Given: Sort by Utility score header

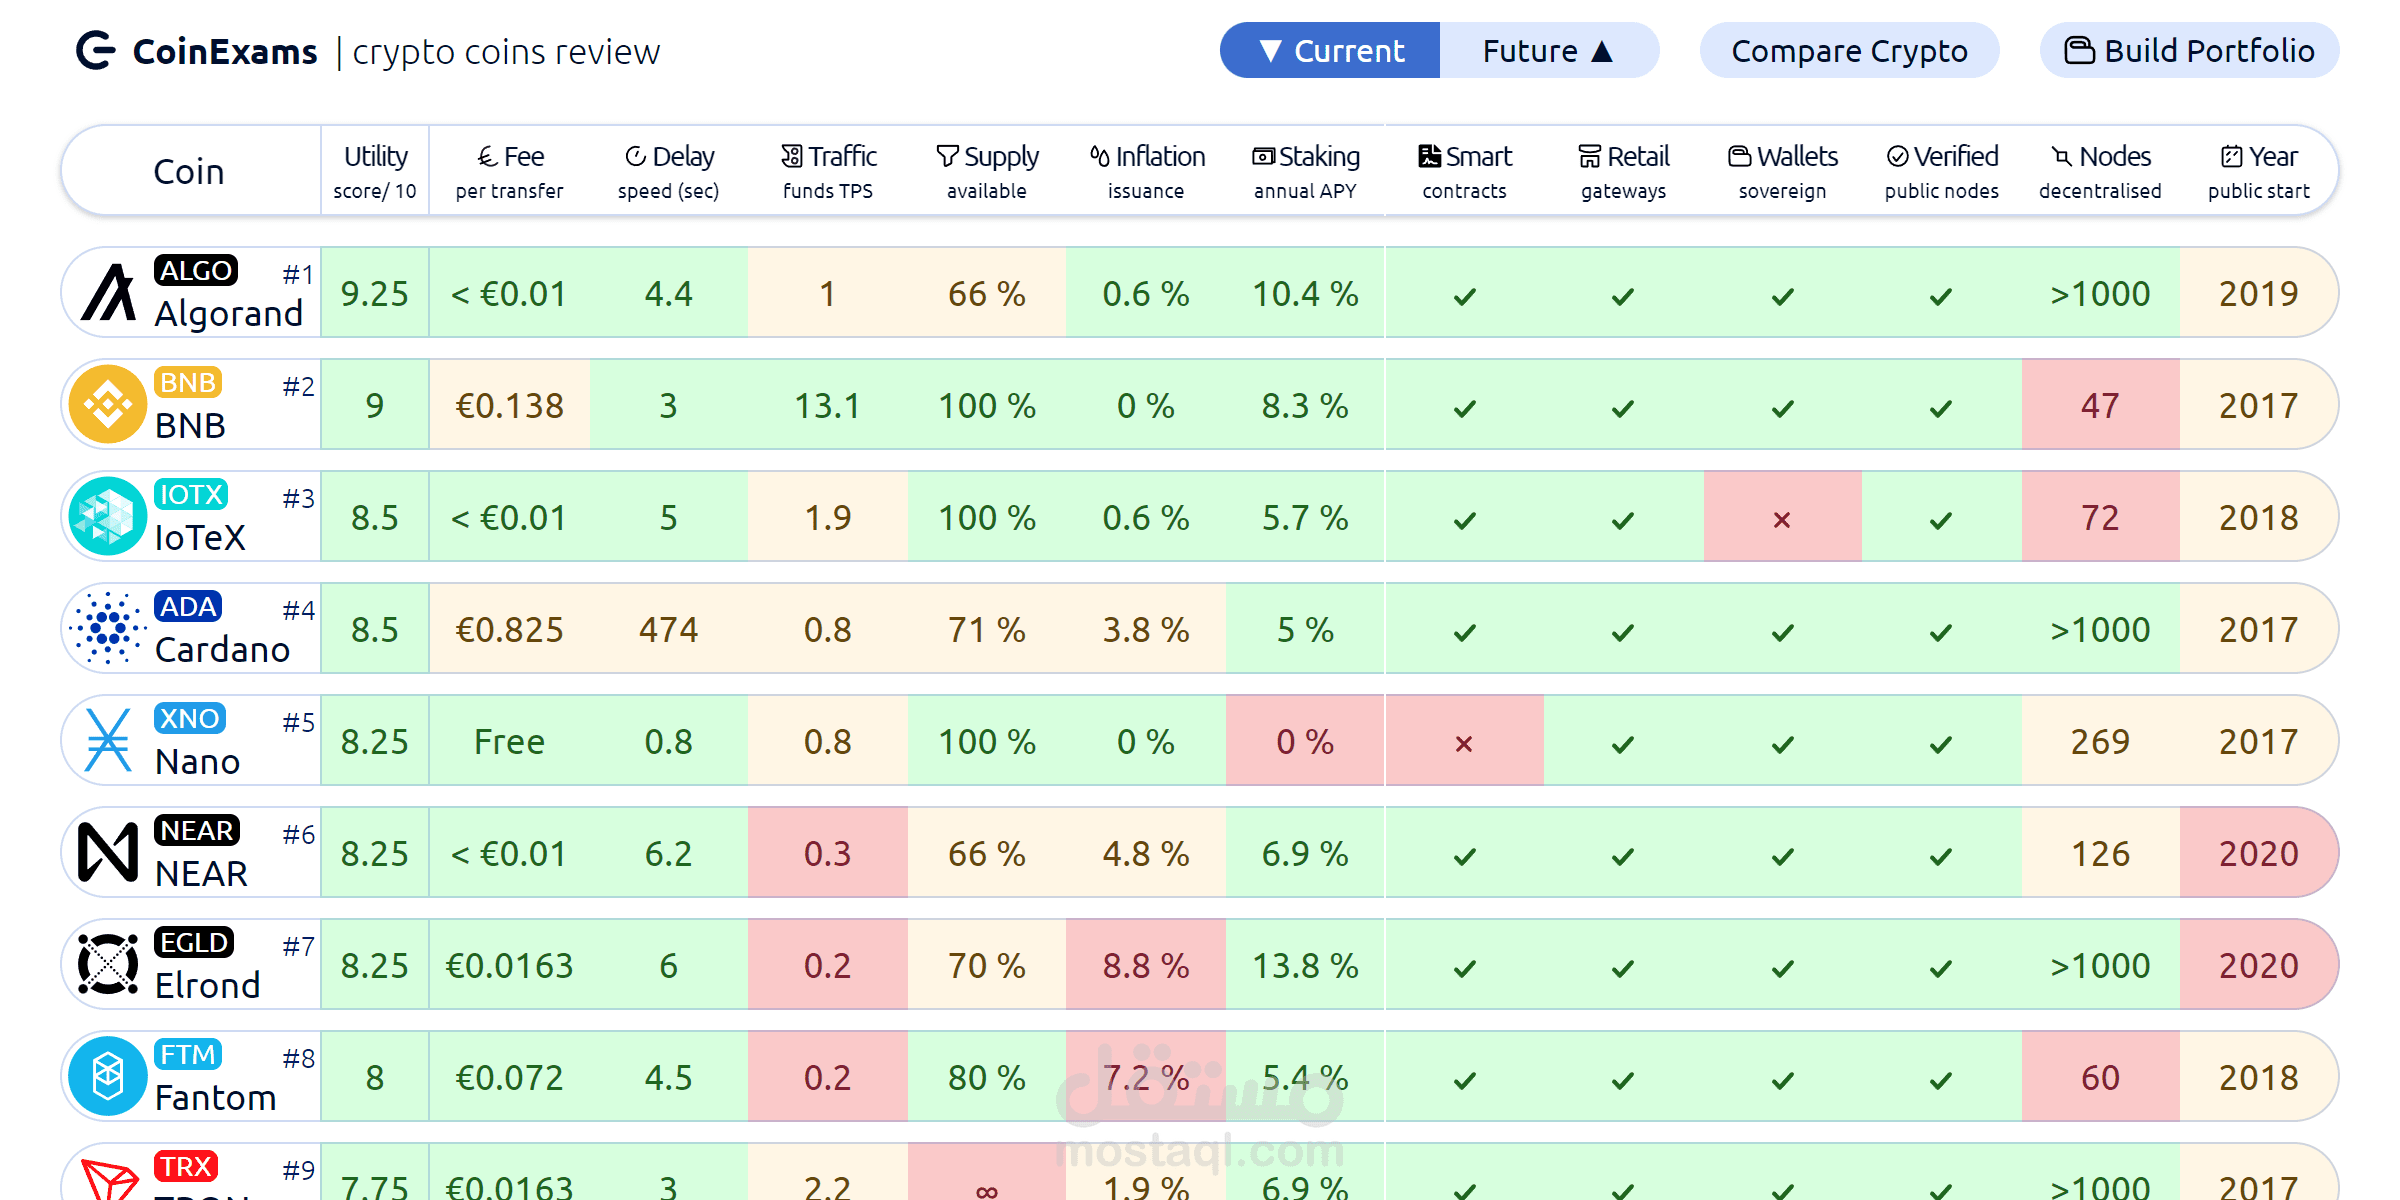Looking at the screenshot, I should tap(375, 171).
